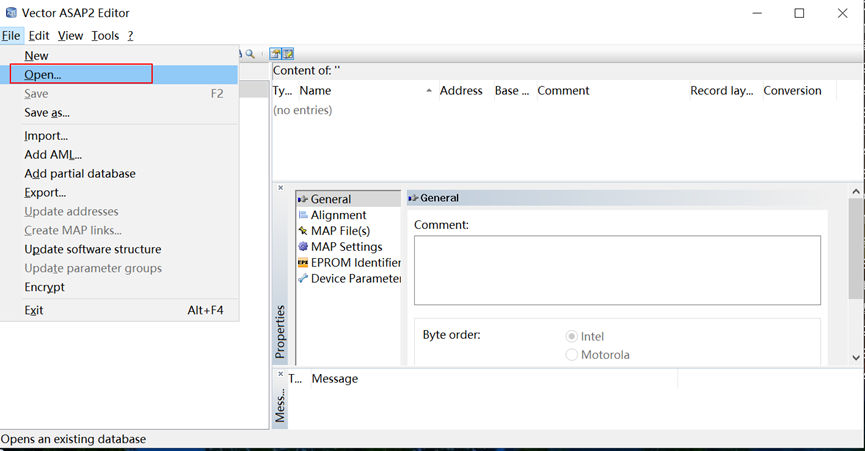Select General in the properties list
The image size is (865, 451).
click(x=348, y=199)
